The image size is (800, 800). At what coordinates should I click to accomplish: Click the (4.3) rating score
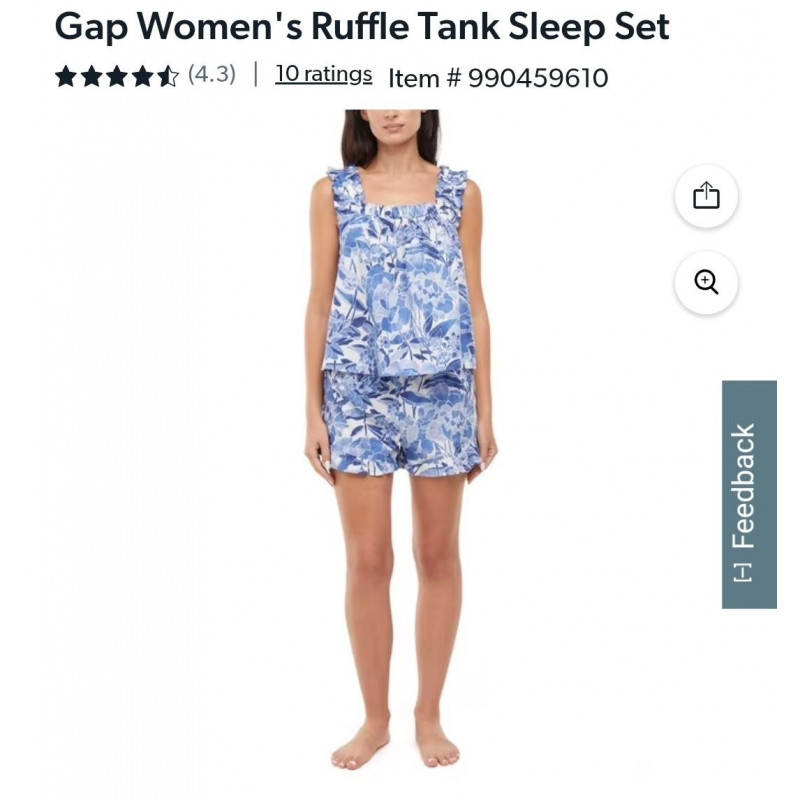click(x=212, y=74)
